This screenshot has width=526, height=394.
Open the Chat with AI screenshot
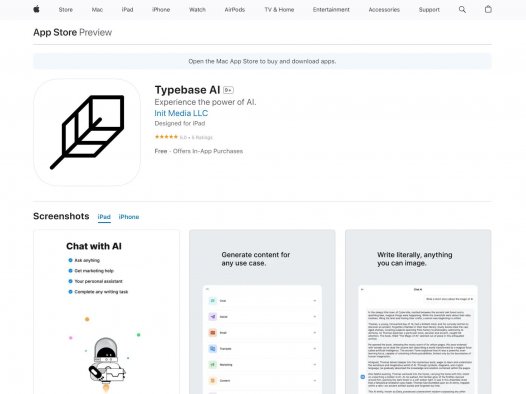(x=106, y=312)
